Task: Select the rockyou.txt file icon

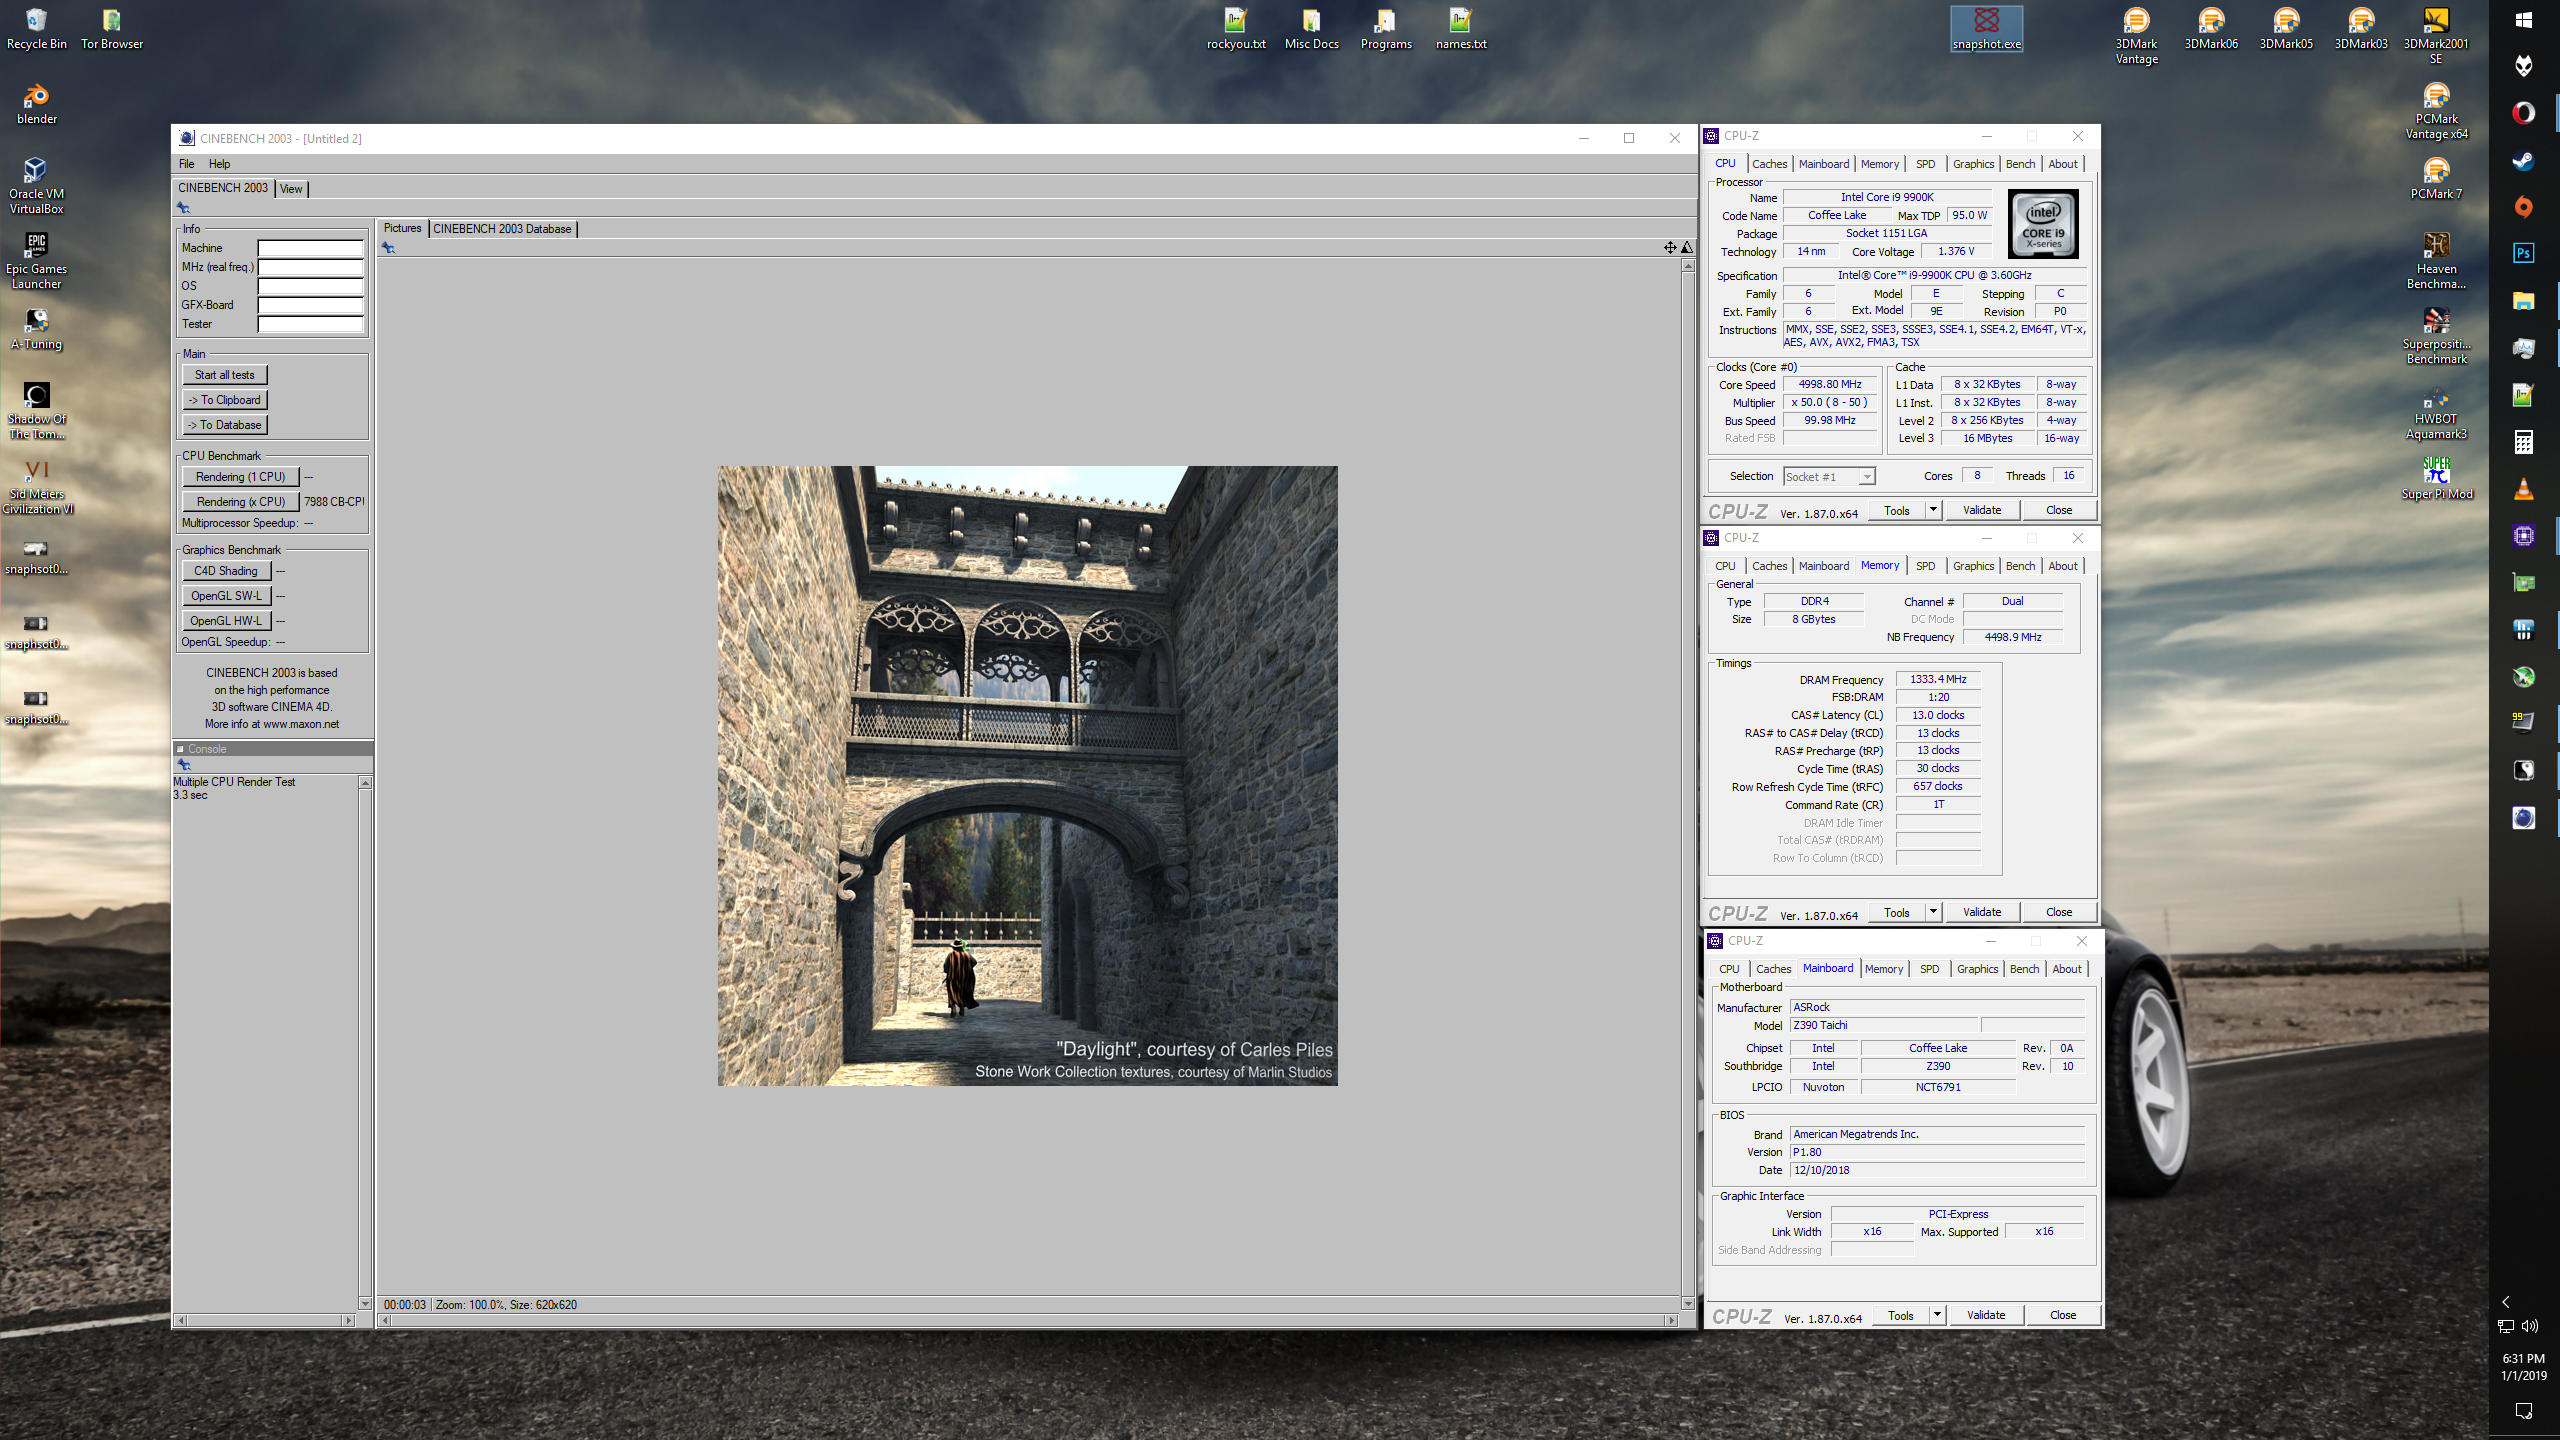Action: pyautogui.click(x=1236, y=29)
